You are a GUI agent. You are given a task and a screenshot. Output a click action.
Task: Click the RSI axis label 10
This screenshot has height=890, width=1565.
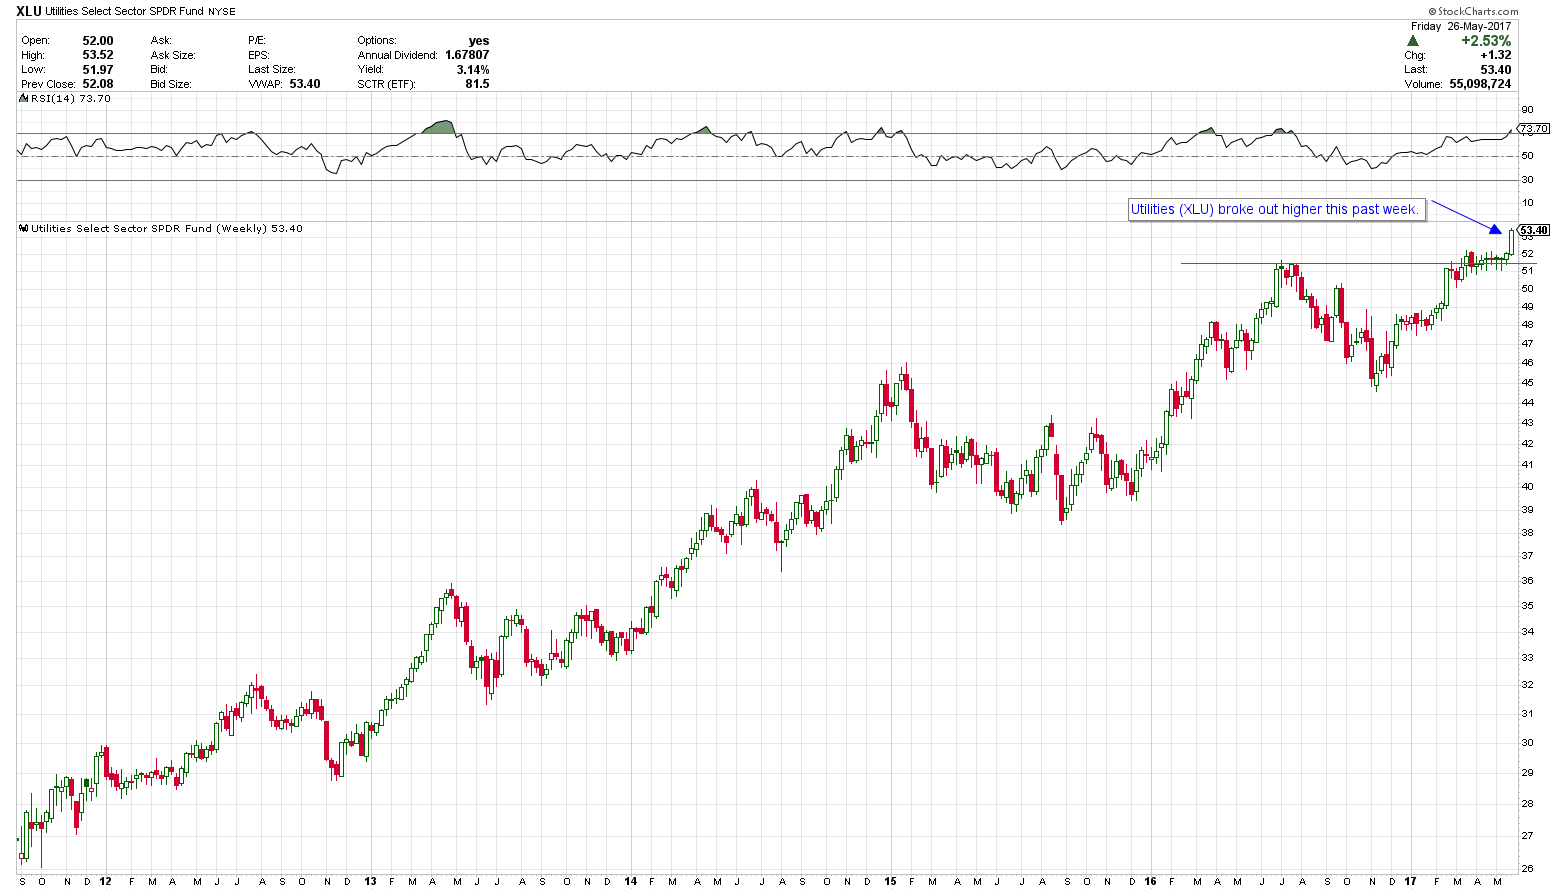(1527, 203)
